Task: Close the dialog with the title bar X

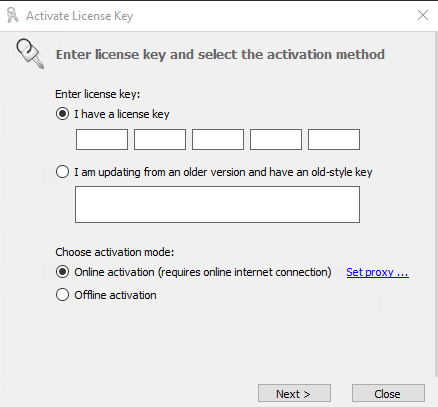Action: coord(423,15)
